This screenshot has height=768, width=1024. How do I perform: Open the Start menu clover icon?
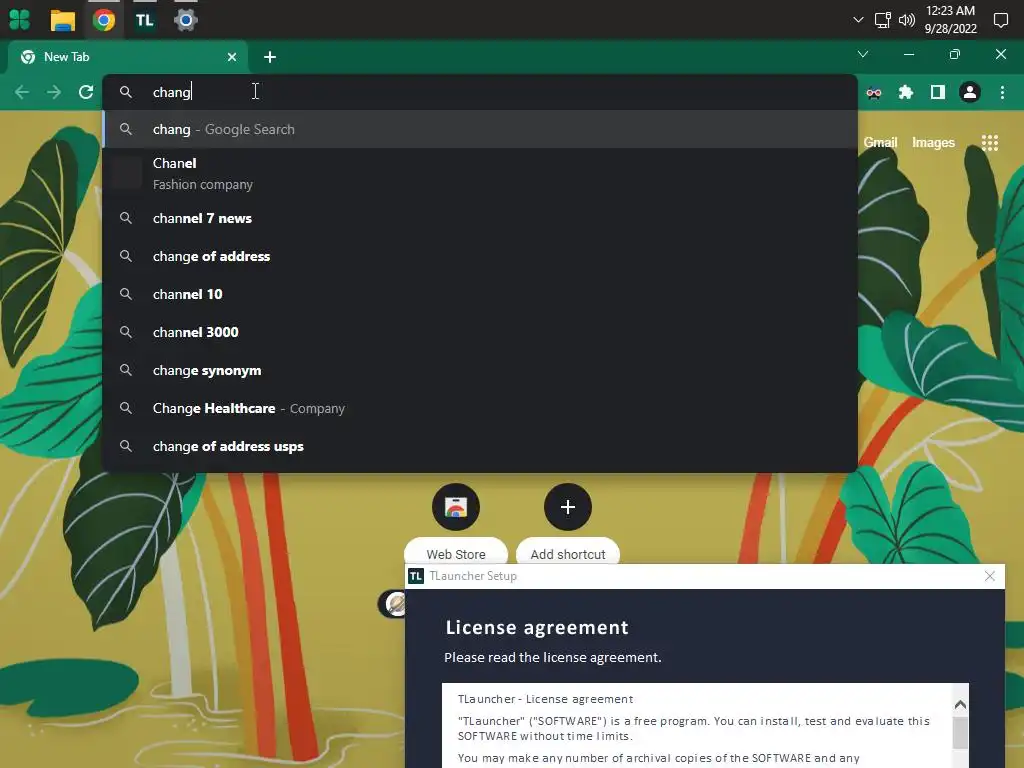pos(20,20)
